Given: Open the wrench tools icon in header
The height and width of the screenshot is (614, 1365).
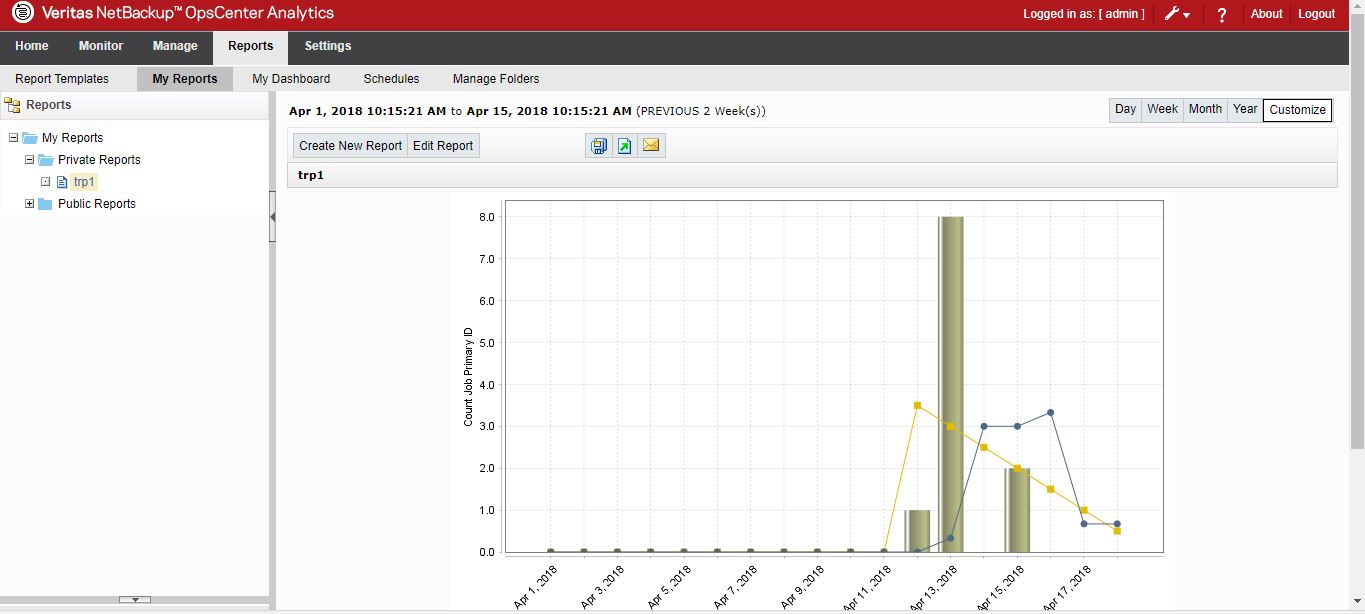Looking at the screenshot, I should point(1173,14).
